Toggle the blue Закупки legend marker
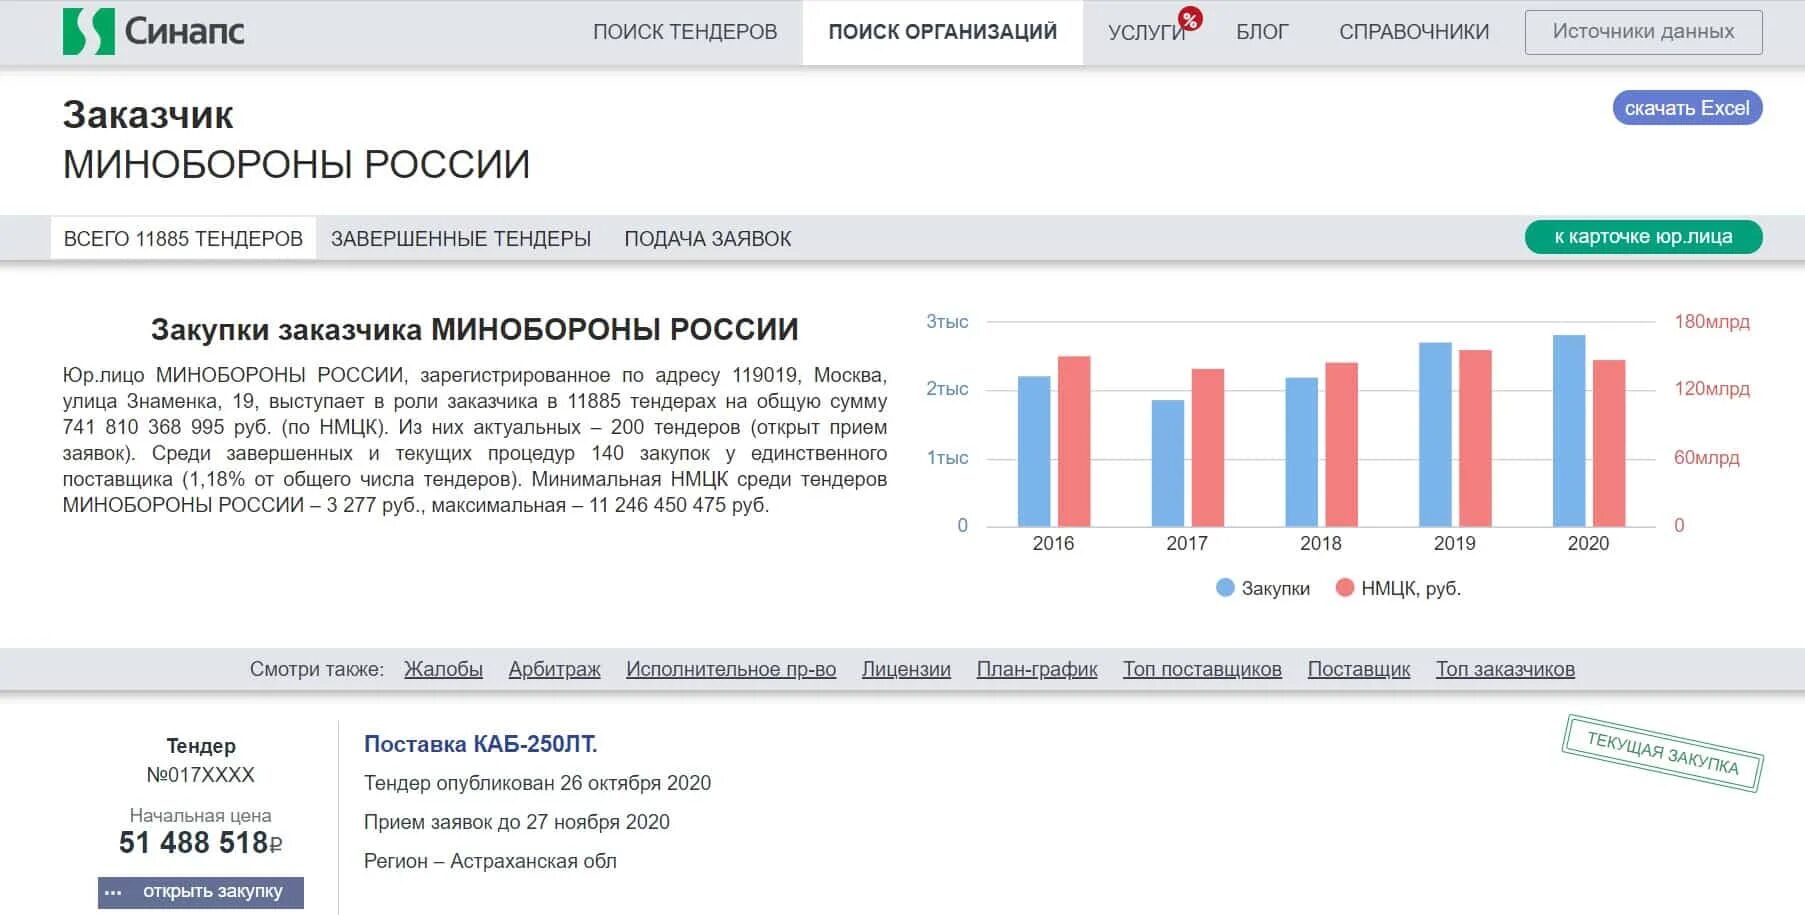 [x=1225, y=588]
